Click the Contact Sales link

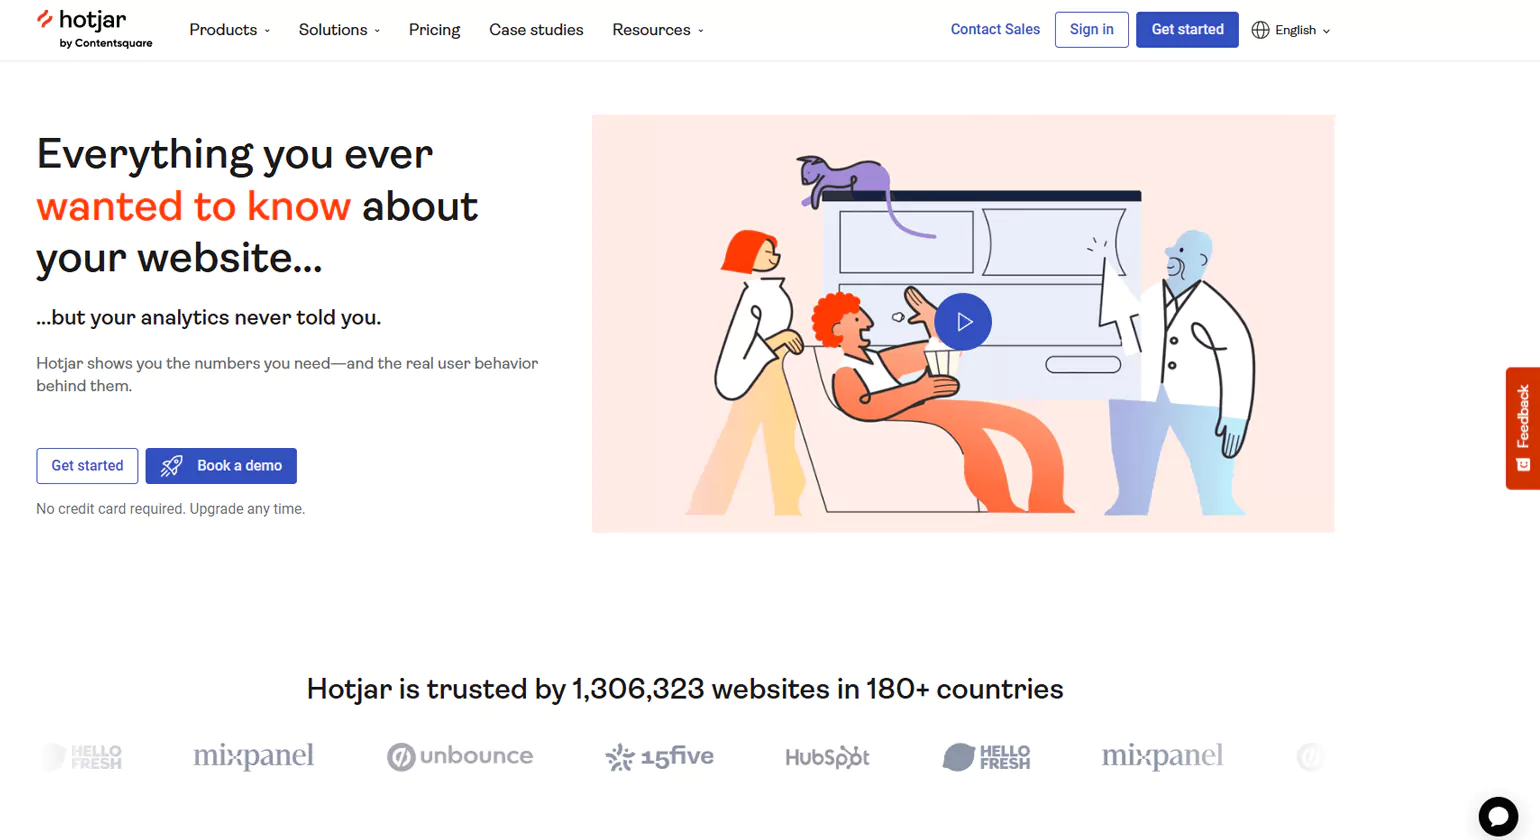[x=995, y=29]
